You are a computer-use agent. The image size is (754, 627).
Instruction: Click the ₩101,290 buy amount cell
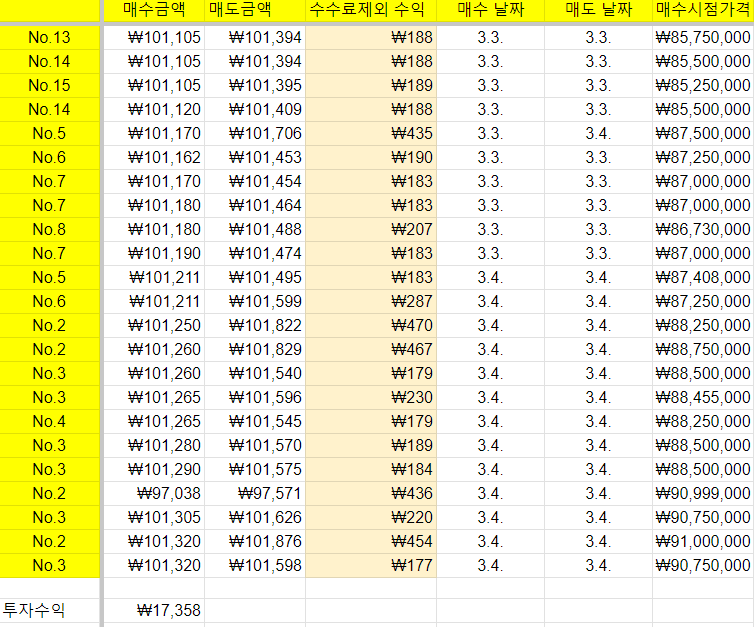(x=154, y=469)
